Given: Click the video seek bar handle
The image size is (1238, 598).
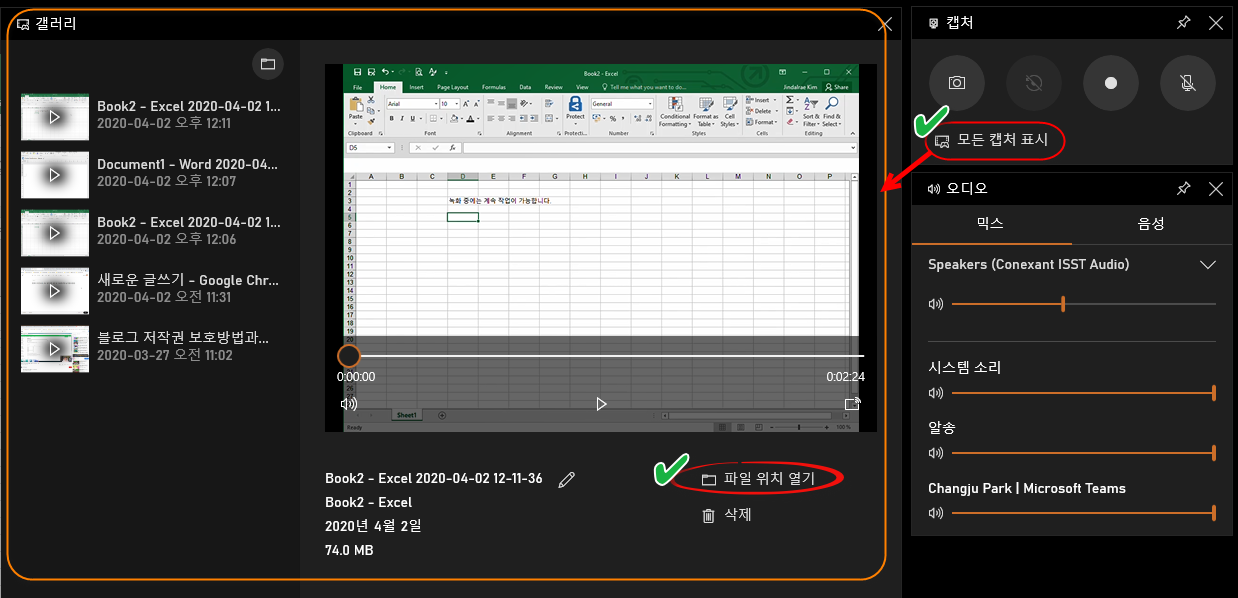Looking at the screenshot, I should [348, 356].
